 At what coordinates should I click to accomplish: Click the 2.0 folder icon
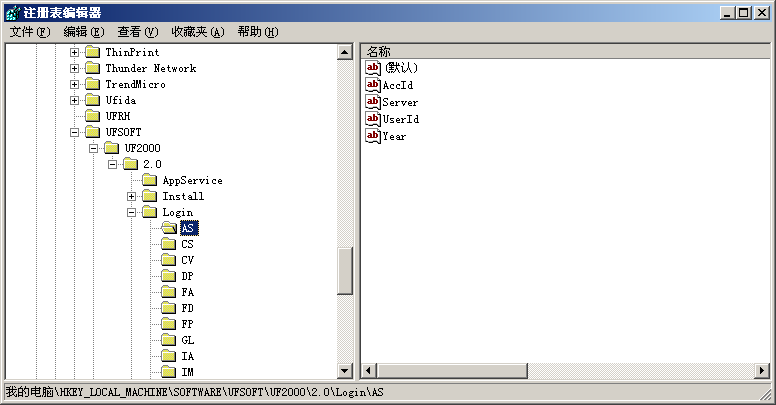tap(131, 164)
